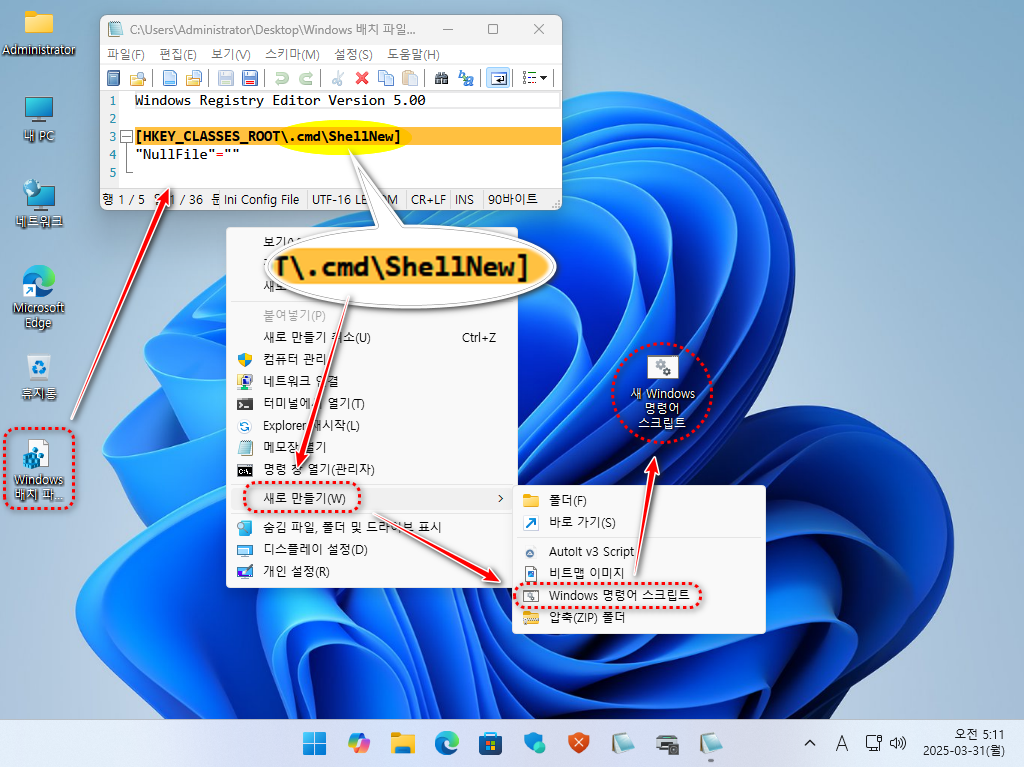Viewport: 1024px width, 767px height.
Task: Click the scissors cut icon
Action: click(338, 78)
